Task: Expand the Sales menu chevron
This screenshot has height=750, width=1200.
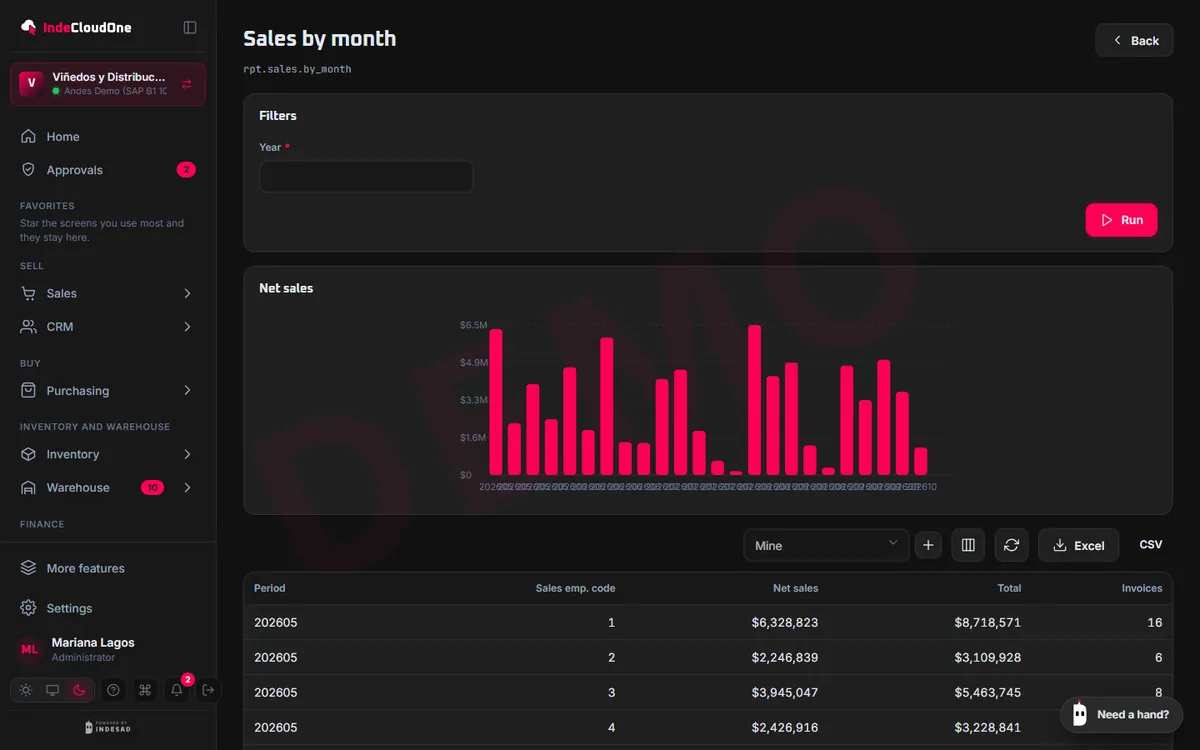Action: click(187, 293)
